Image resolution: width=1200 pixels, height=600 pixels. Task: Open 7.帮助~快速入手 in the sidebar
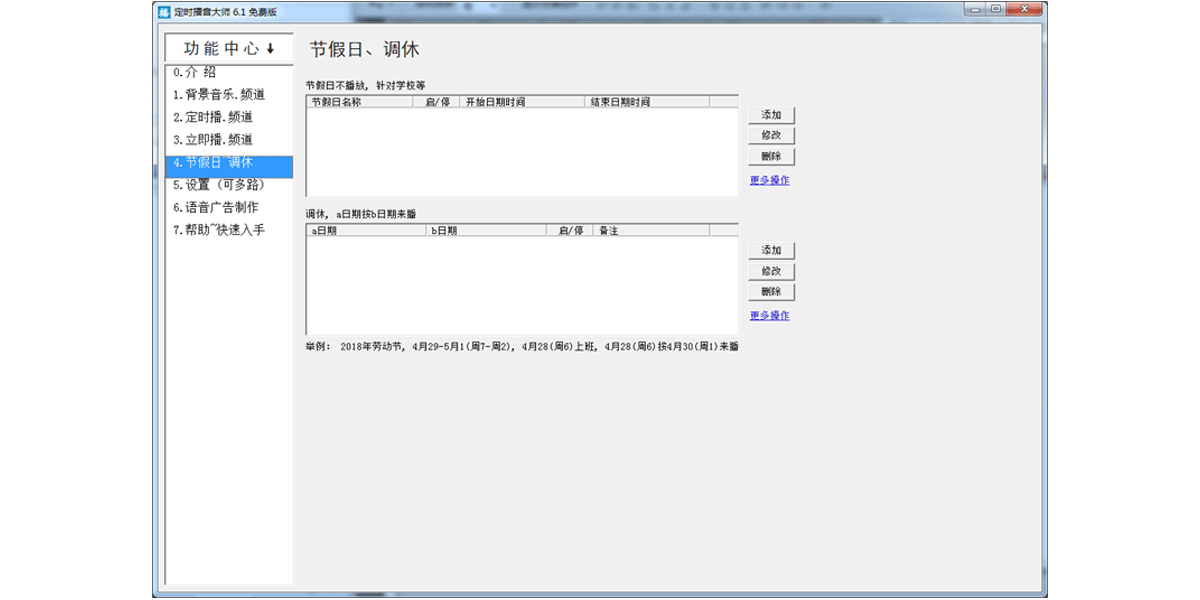pos(218,230)
